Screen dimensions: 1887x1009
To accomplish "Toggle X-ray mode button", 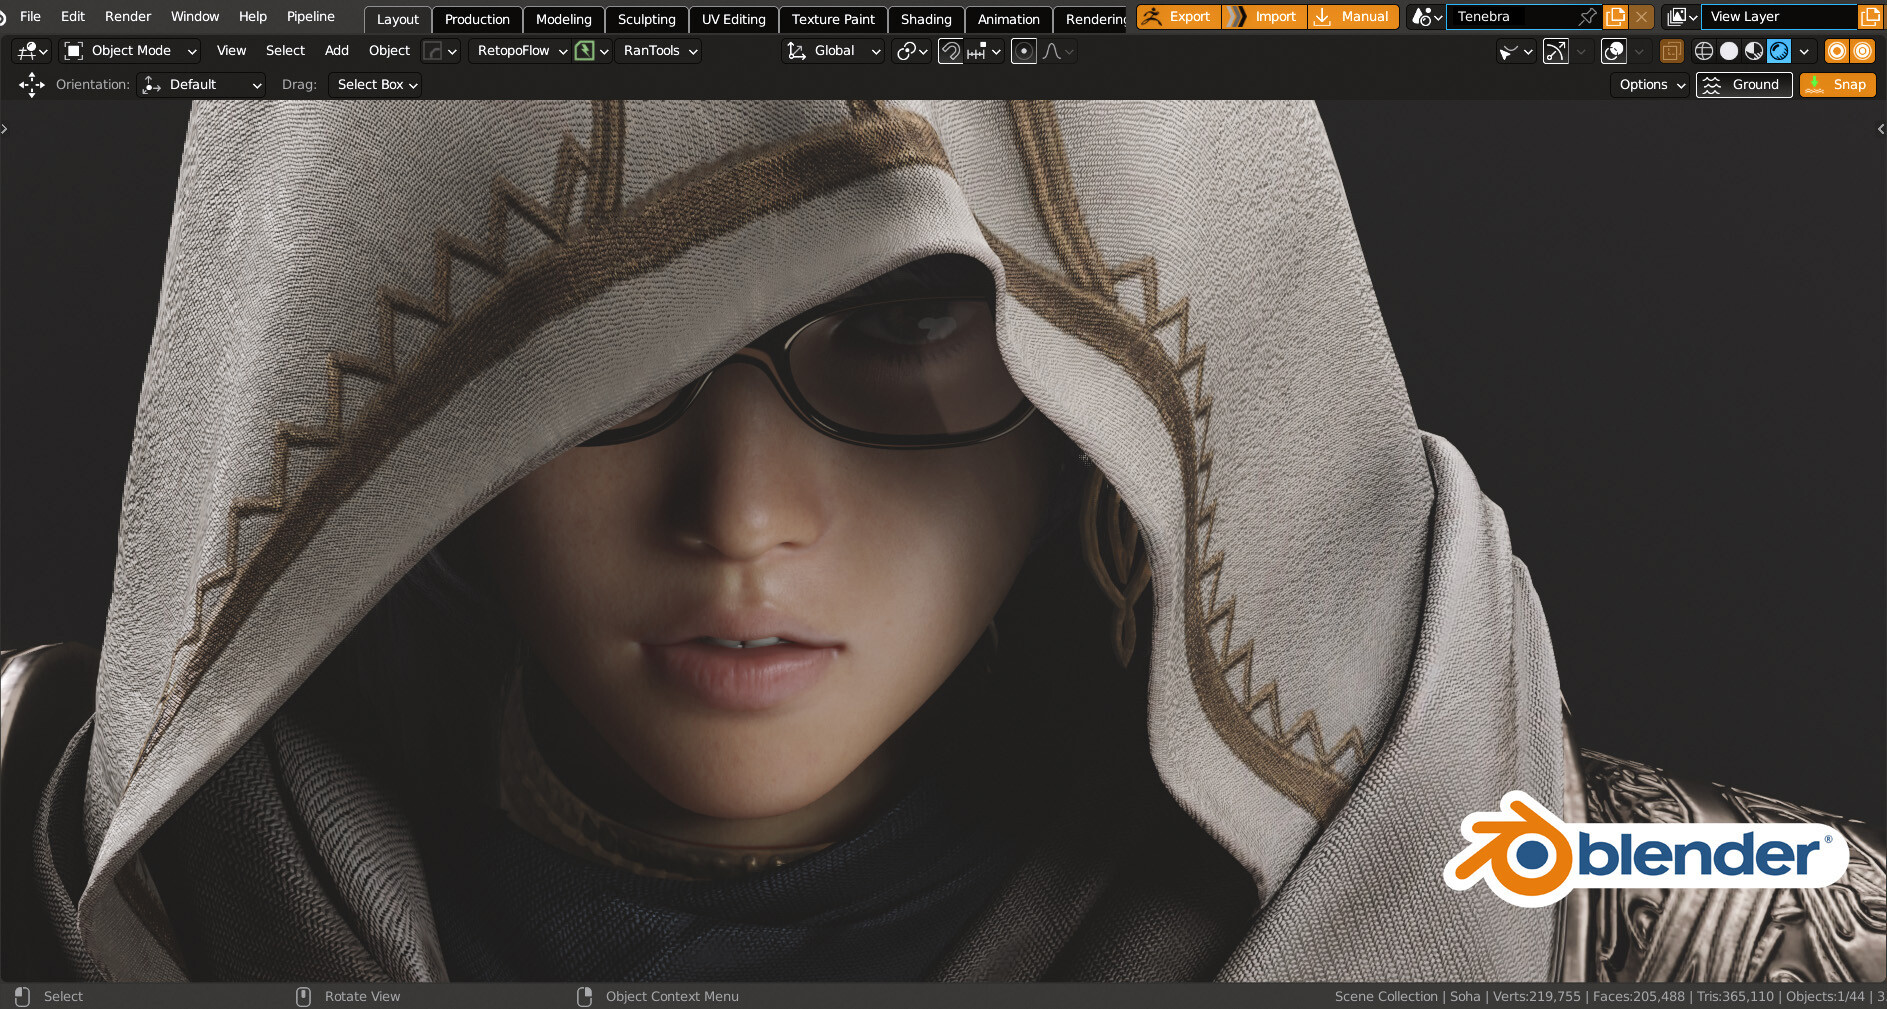I will (x=1671, y=51).
